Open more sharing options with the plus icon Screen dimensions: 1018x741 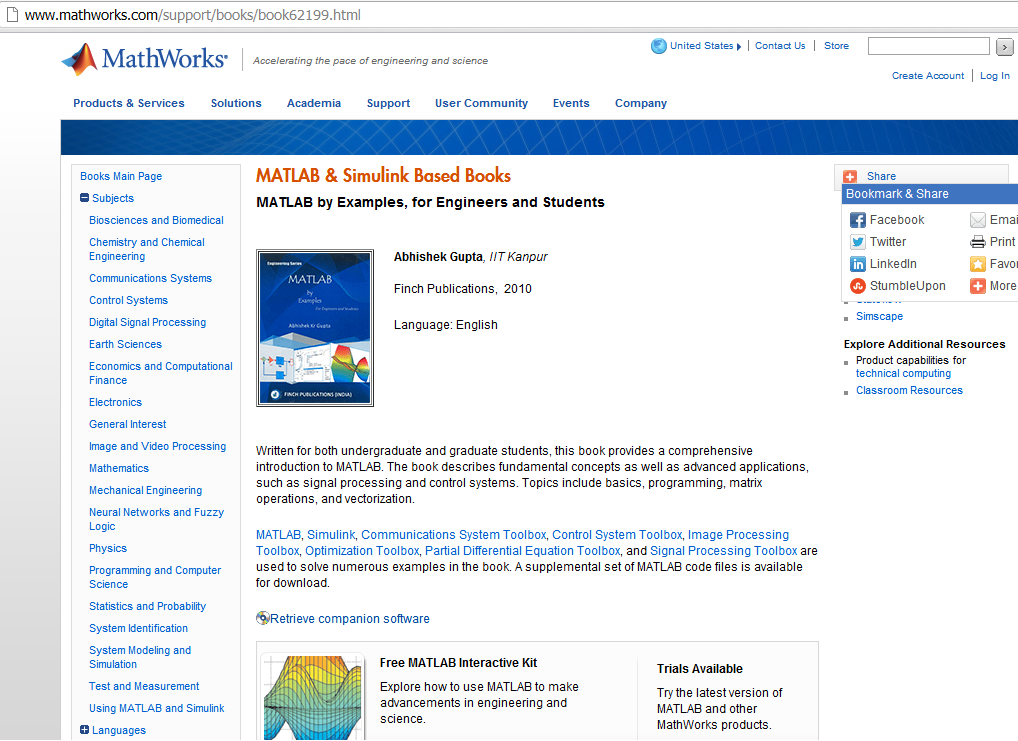click(977, 285)
